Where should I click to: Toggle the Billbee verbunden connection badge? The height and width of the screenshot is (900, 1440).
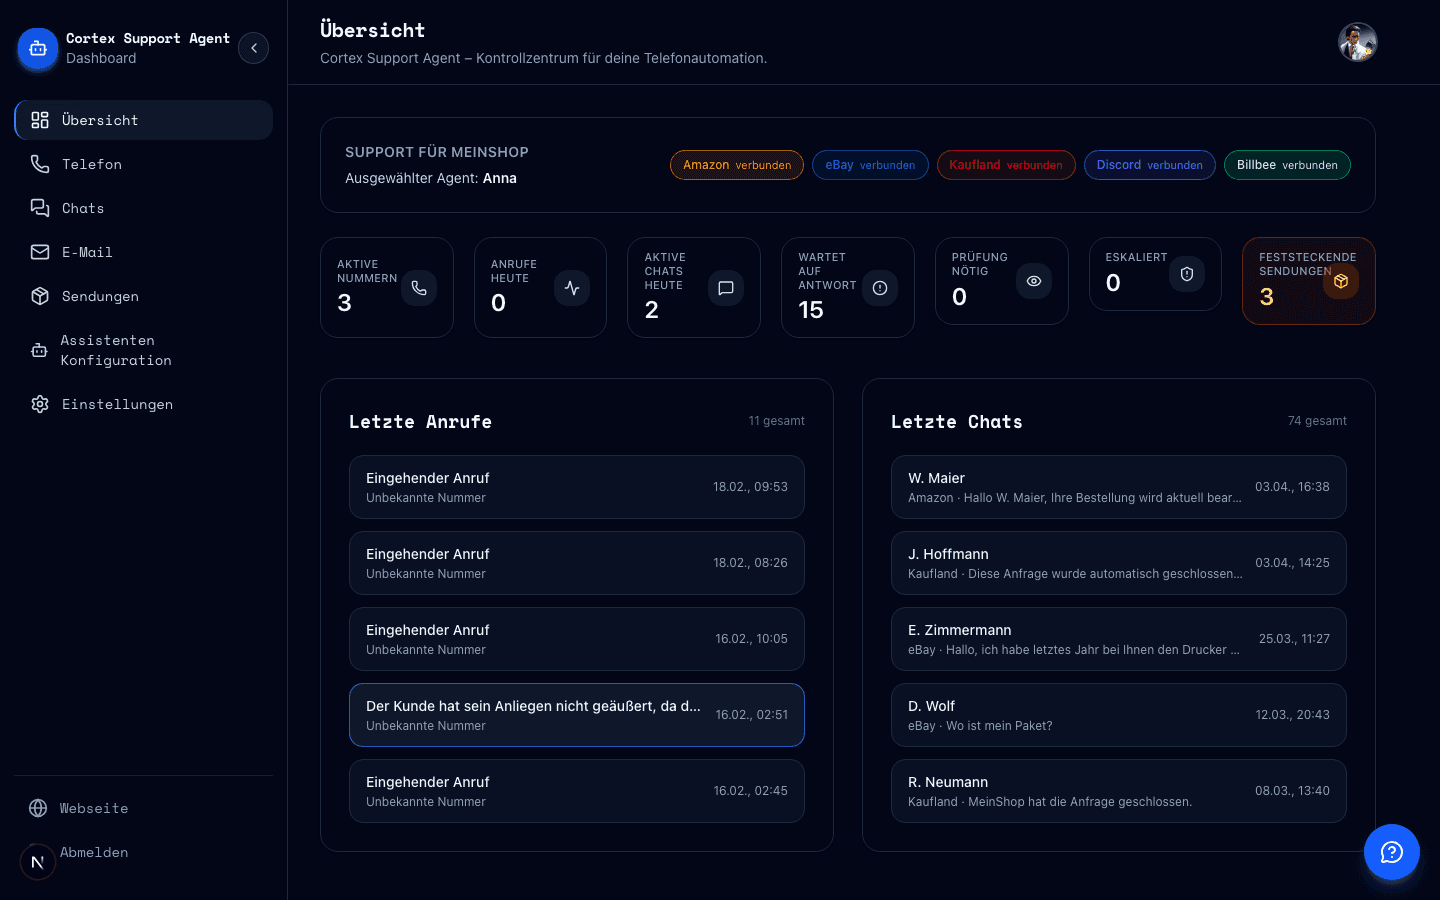coord(1287,164)
